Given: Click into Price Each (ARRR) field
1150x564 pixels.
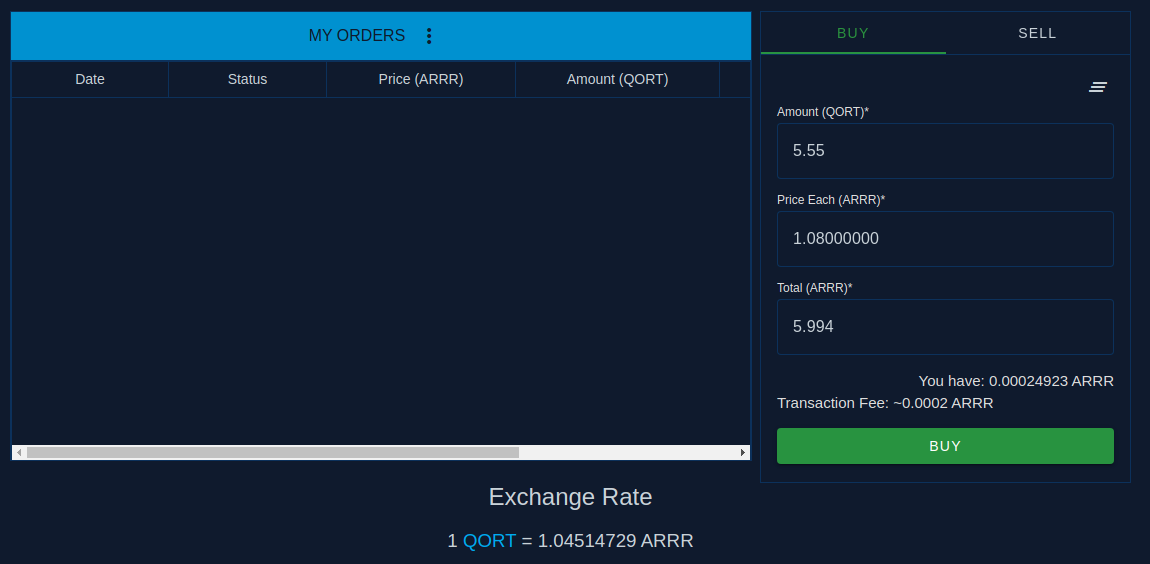Looking at the screenshot, I should [x=945, y=239].
